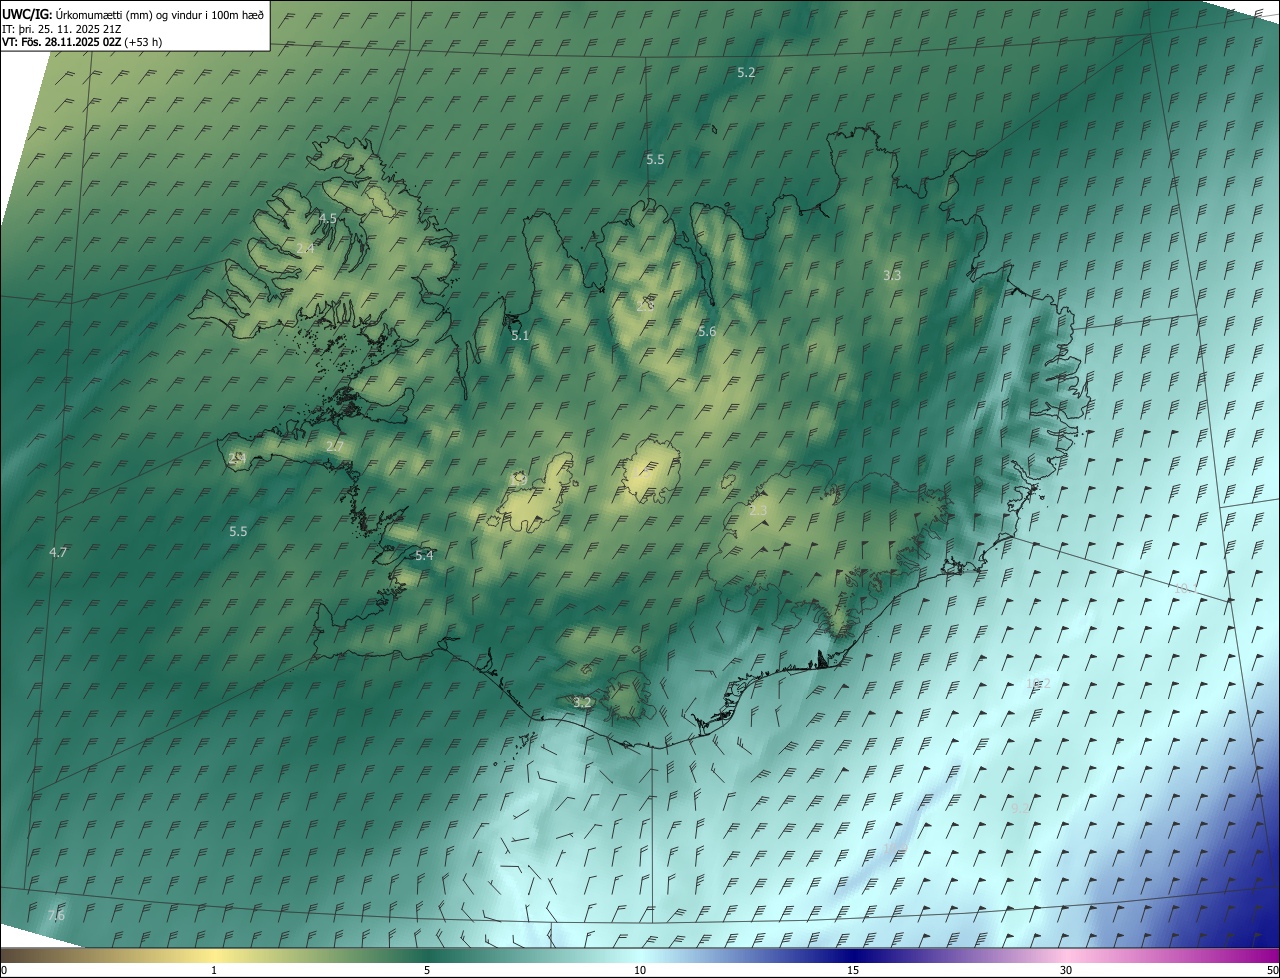Click the 2.3 value on the Vatnajökull glacier
Image resolution: width=1280 pixels, height=978 pixels.
(759, 511)
